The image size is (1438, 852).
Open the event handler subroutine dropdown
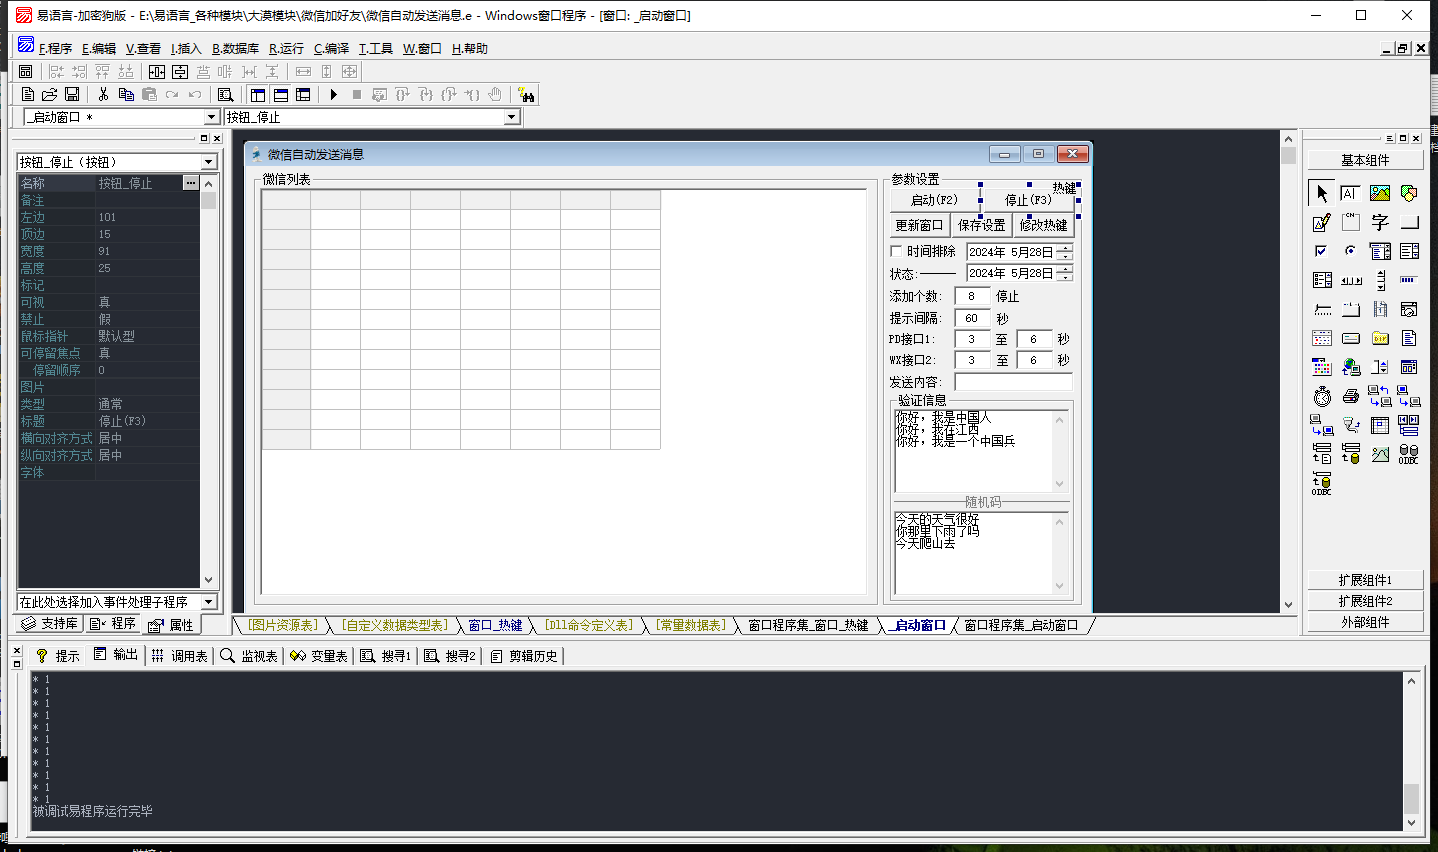(208, 602)
